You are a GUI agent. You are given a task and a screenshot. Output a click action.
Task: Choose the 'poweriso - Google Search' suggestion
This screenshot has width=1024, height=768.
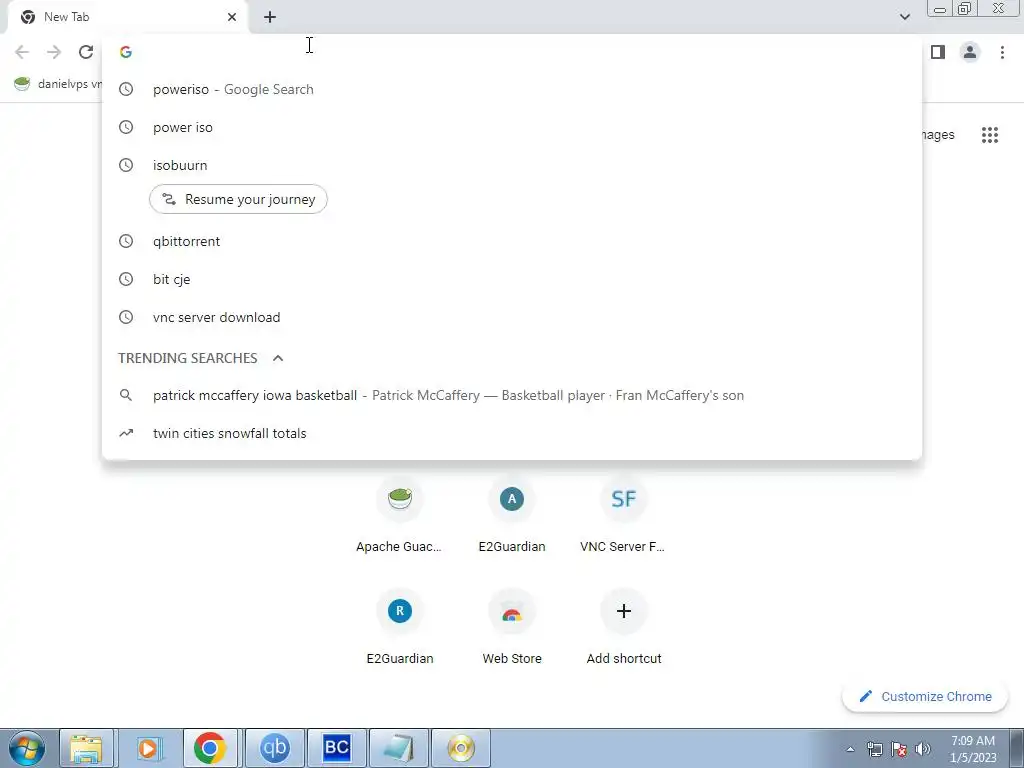[x=512, y=89]
